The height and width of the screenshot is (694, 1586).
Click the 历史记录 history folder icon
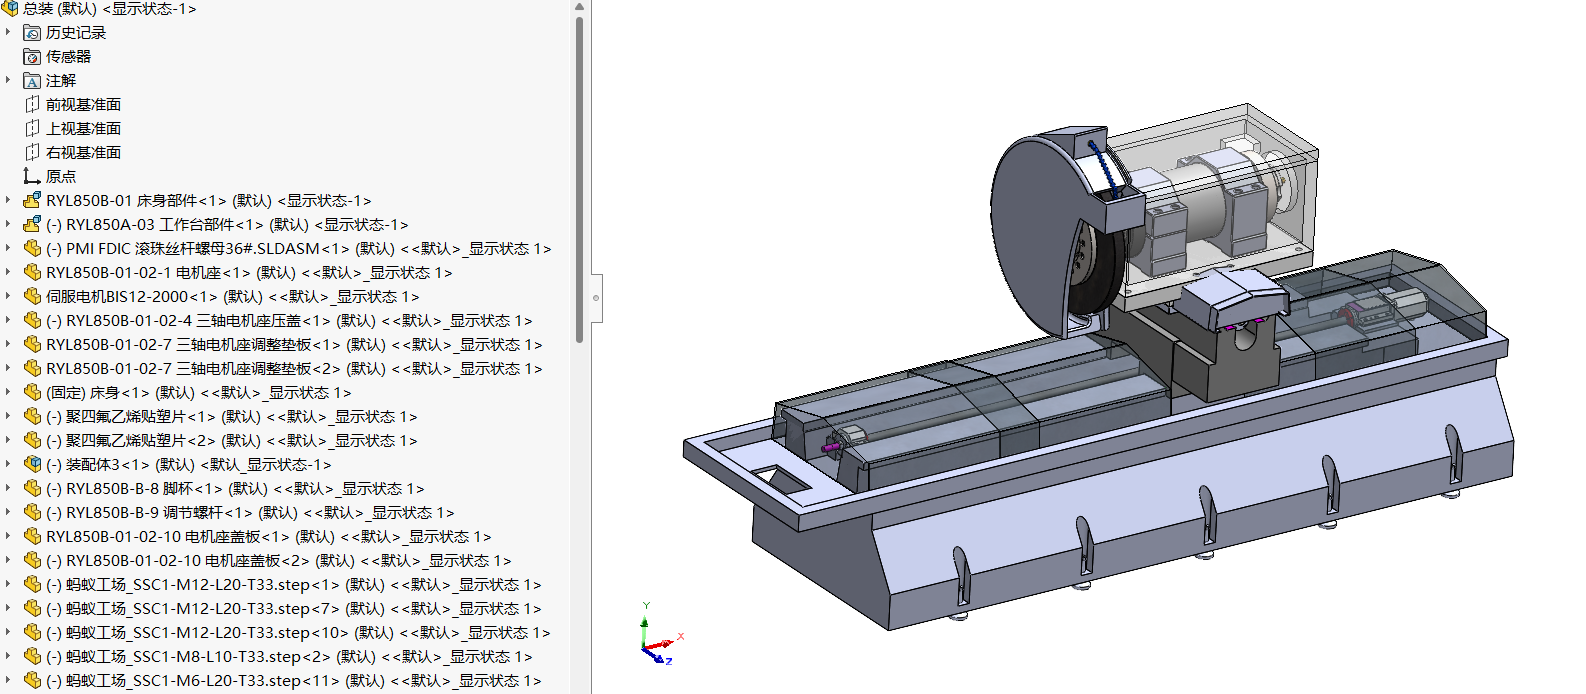tap(32, 33)
